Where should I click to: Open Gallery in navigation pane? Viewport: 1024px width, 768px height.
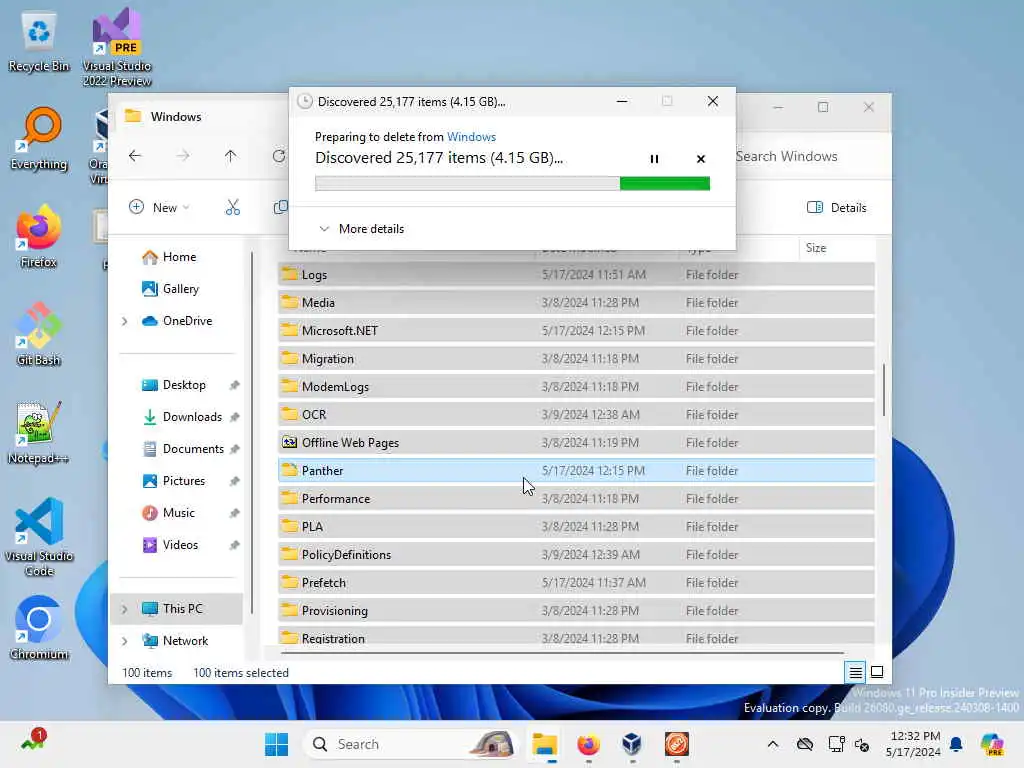point(170,289)
